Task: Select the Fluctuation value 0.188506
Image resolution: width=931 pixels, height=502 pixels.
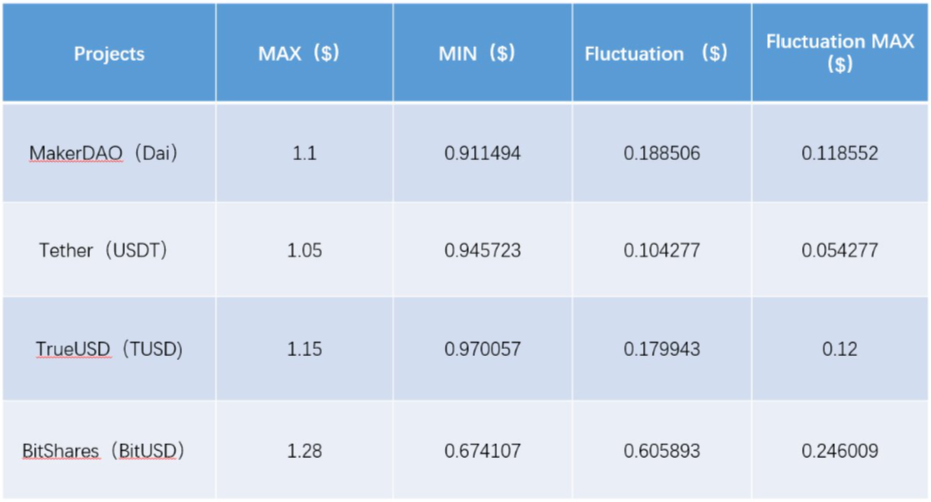Action: [662, 153]
